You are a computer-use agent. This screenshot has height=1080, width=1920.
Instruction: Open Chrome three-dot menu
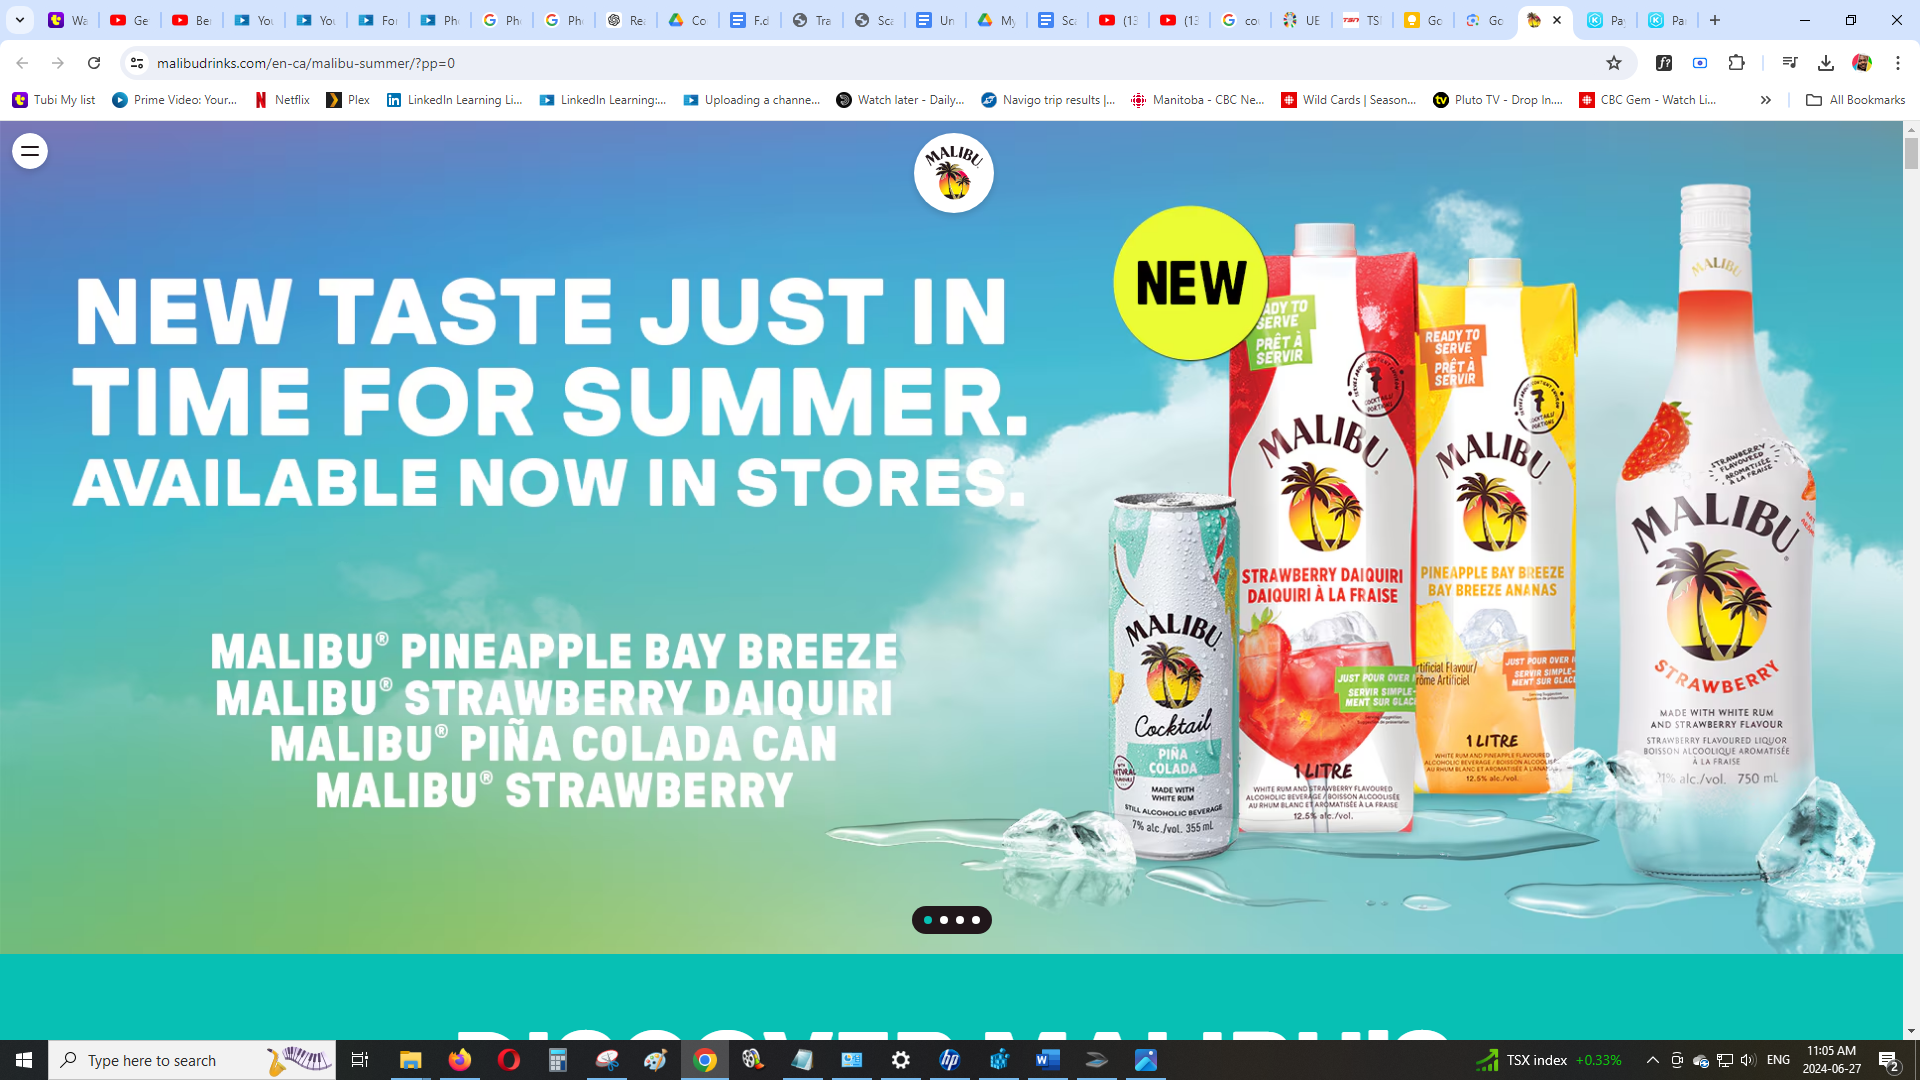[1898, 63]
